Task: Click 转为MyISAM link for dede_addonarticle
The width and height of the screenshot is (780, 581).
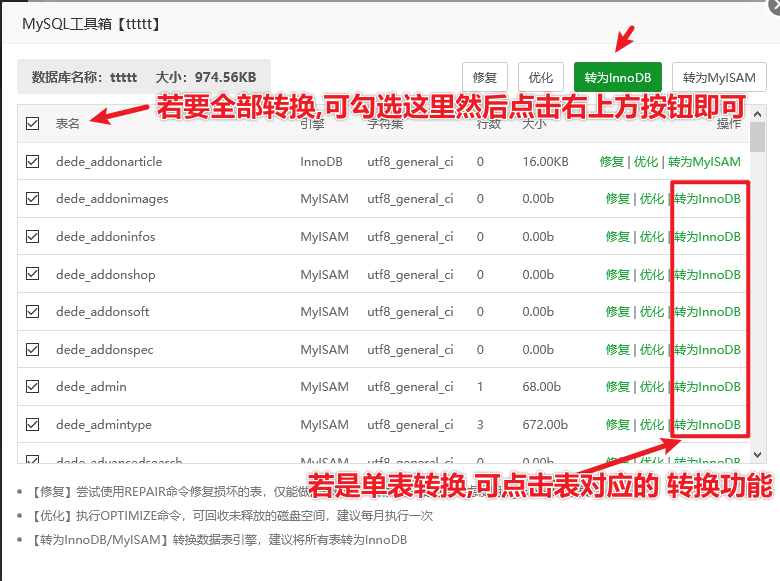Action: point(704,161)
